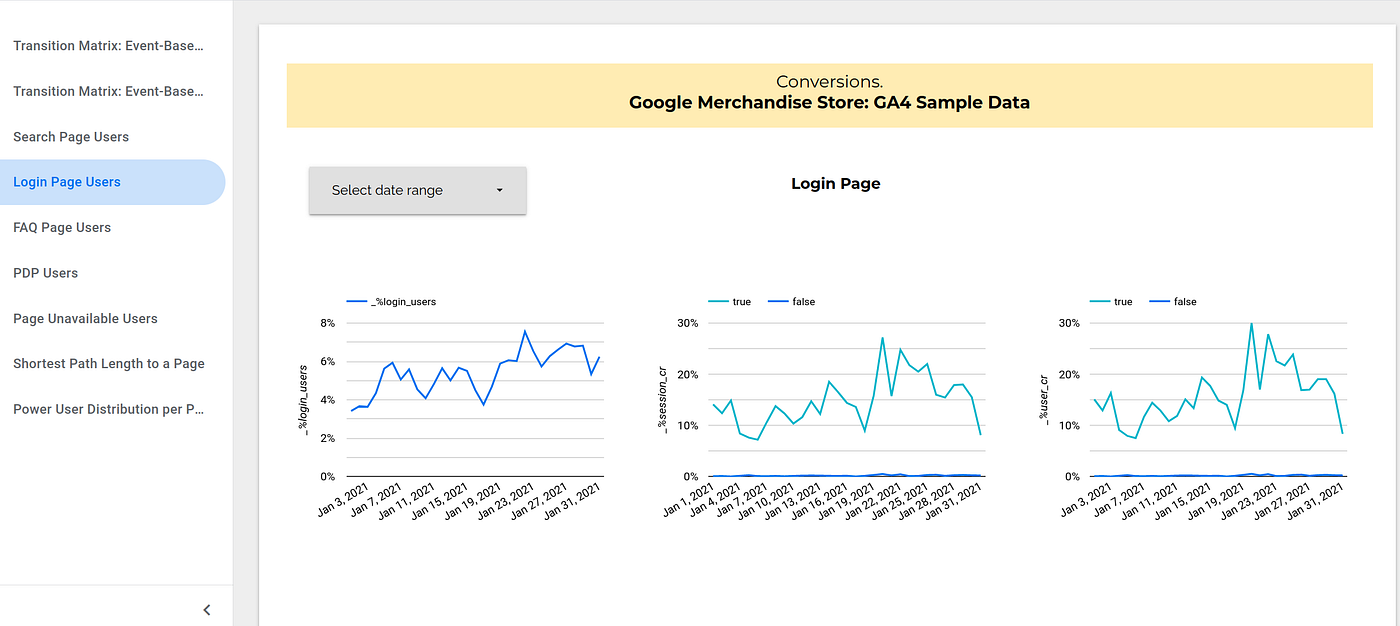Click the peak of the user_cr chart line
Viewport: 1400px width, 626px height.
pyautogui.click(x=1251, y=324)
